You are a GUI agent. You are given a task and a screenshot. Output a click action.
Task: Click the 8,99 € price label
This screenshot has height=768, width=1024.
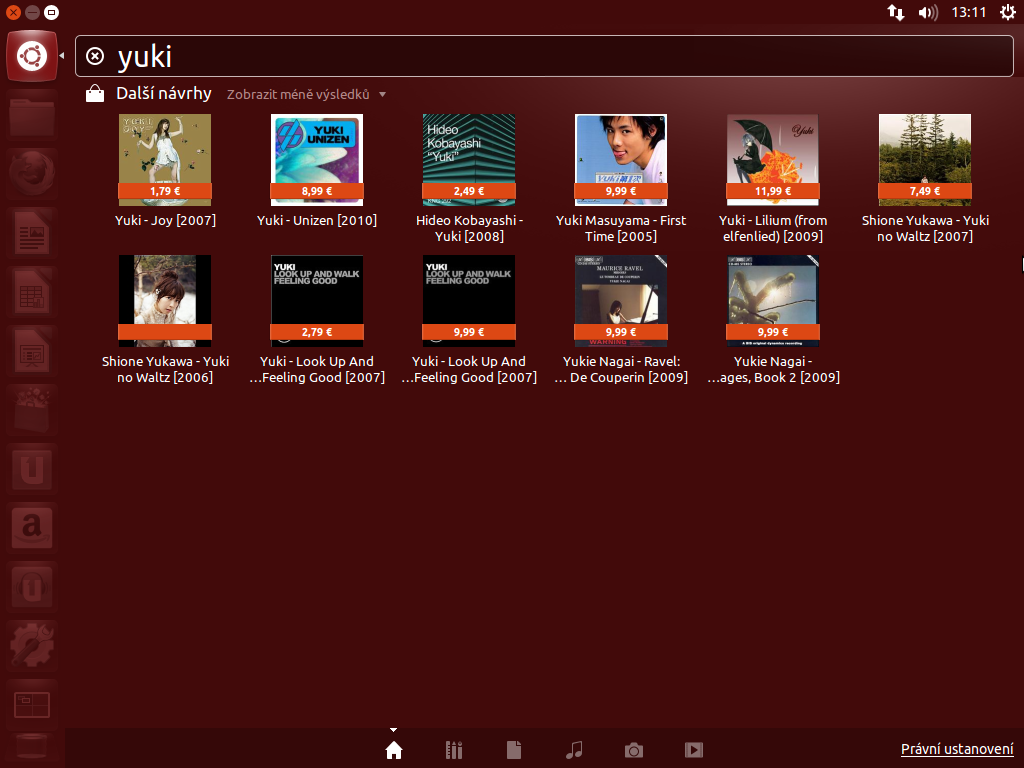click(x=317, y=191)
